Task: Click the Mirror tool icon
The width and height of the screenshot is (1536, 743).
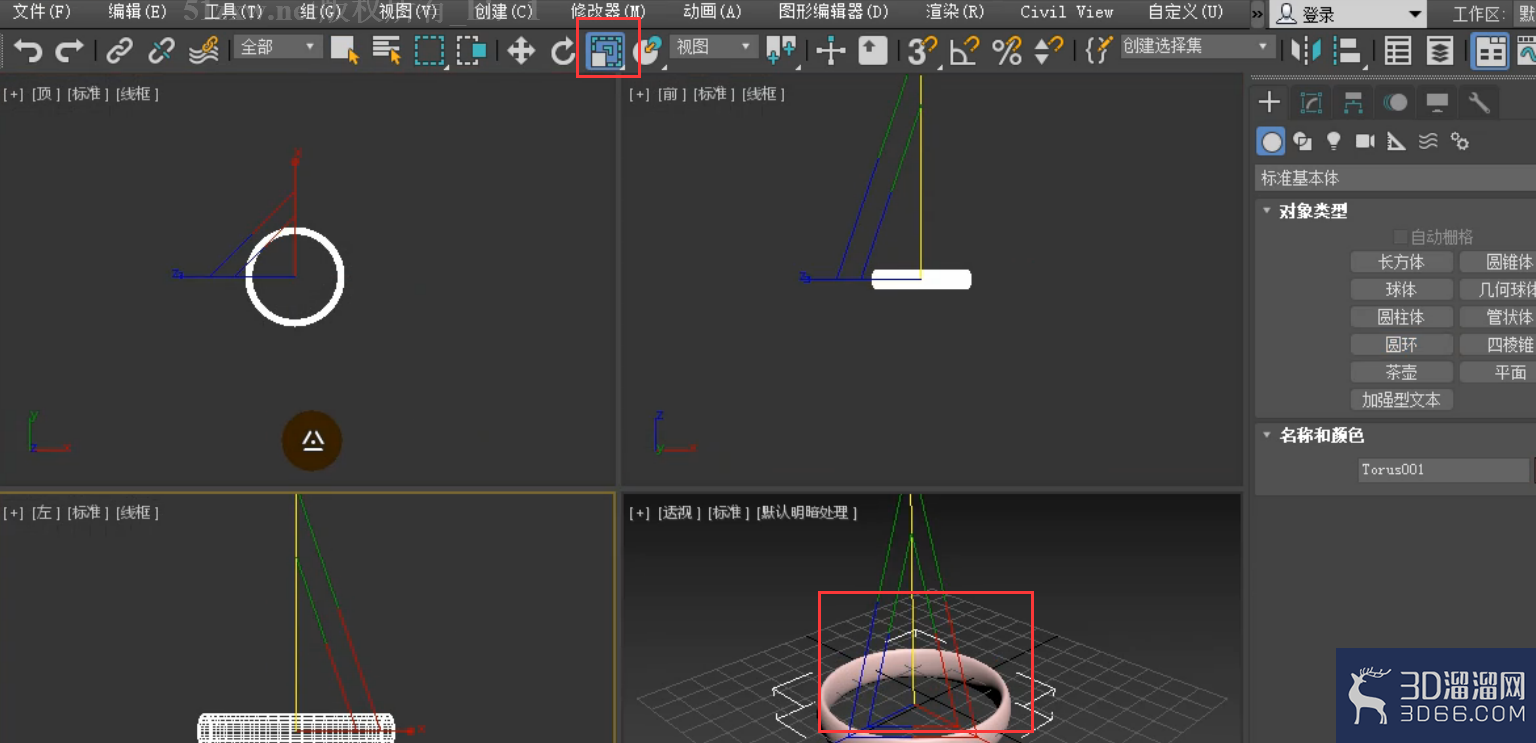Action: 1305,51
